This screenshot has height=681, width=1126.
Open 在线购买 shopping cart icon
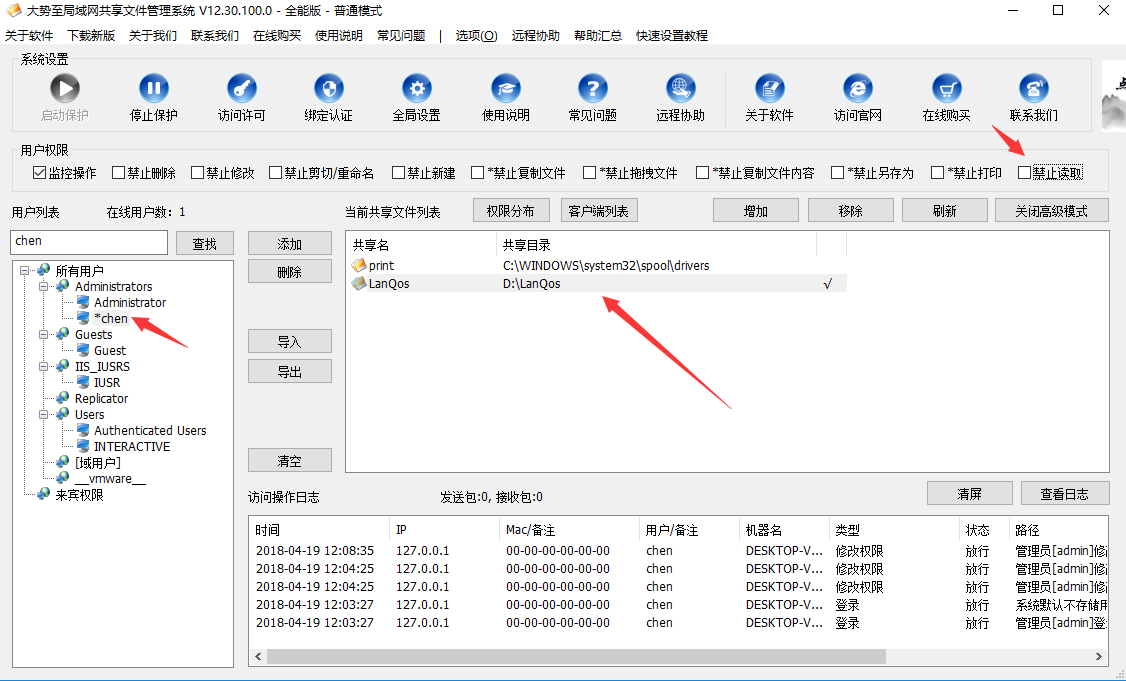click(x=946, y=89)
